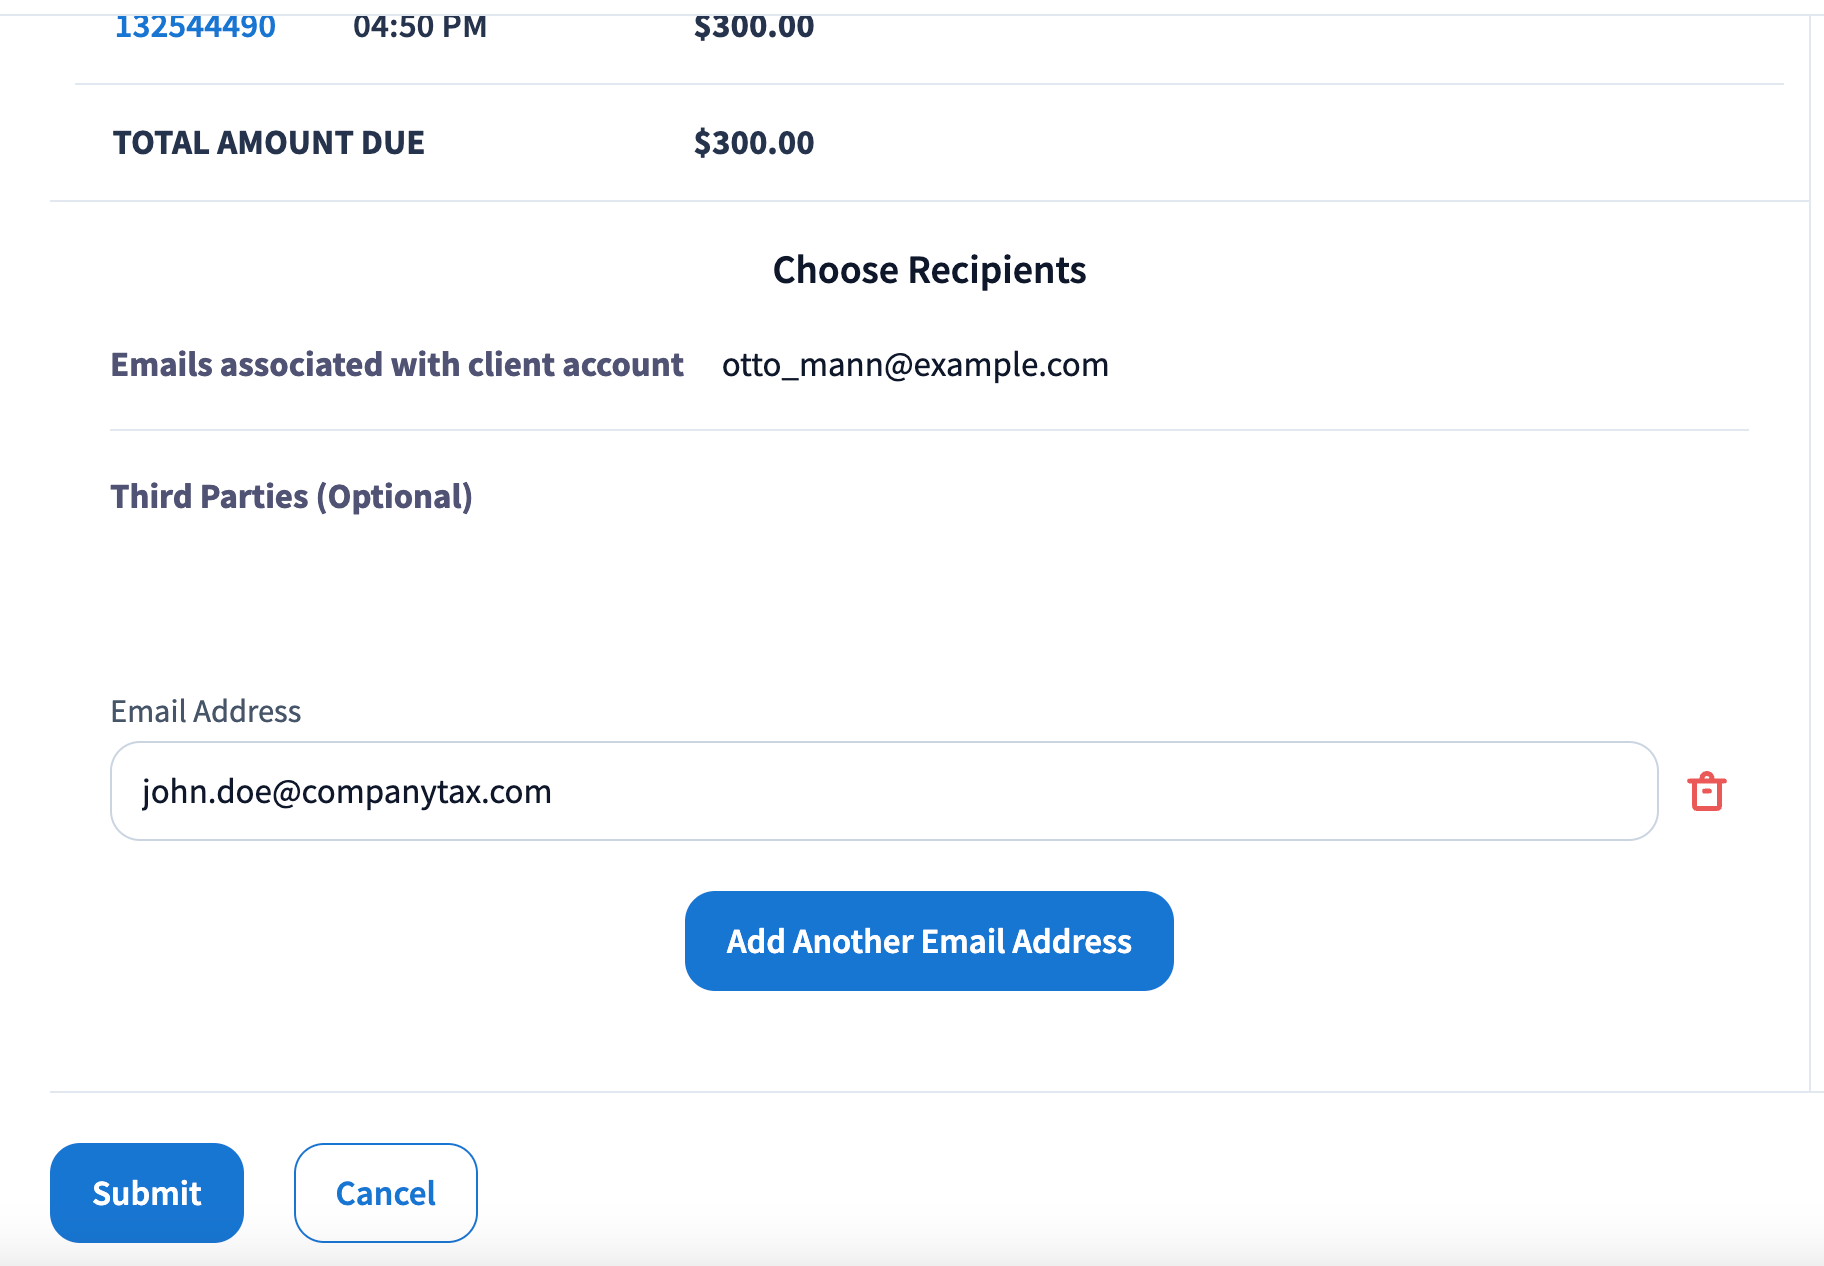Click the total amount due $300.00 value
This screenshot has height=1266, width=1824.
754,143
